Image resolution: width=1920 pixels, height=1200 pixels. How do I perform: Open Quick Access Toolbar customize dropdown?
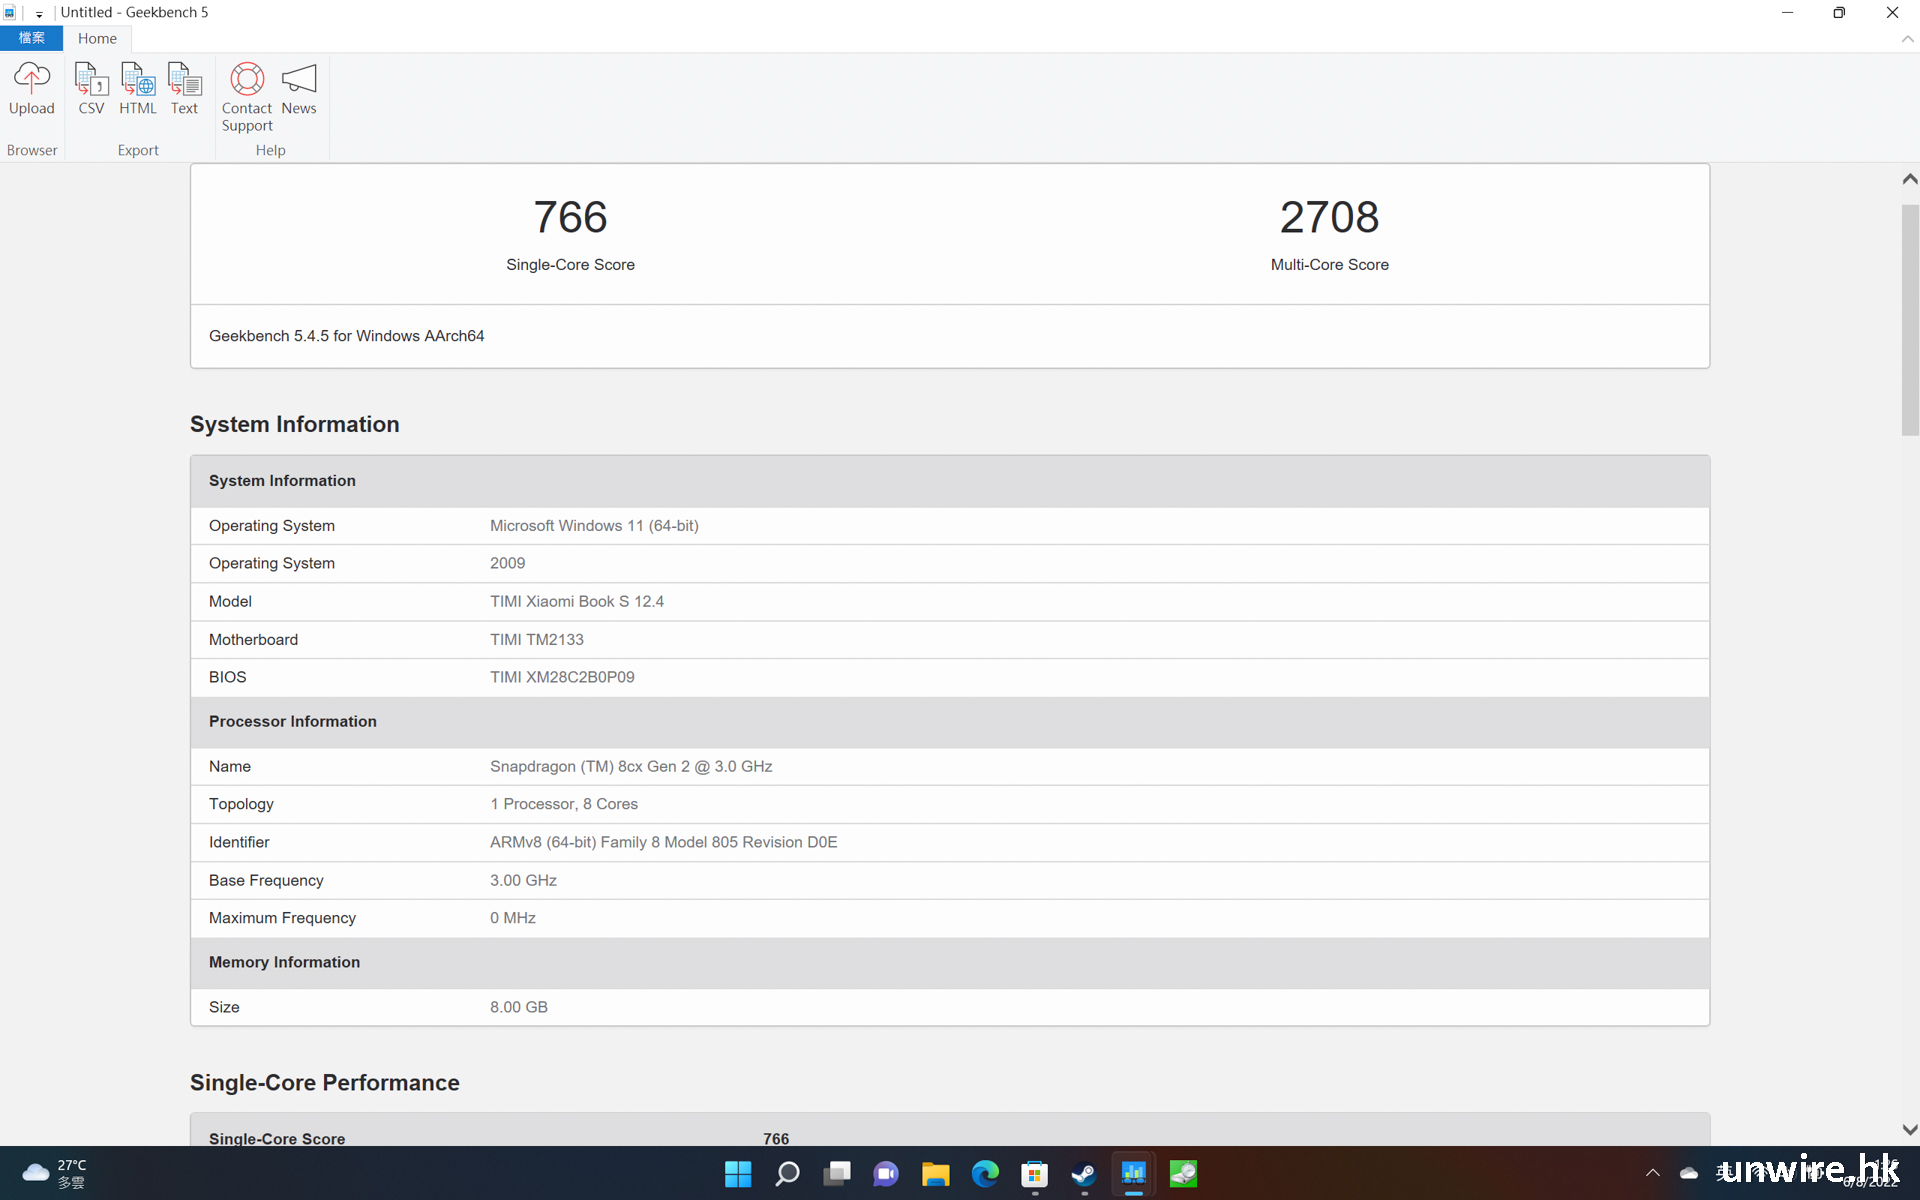pyautogui.click(x=39, y=14)
